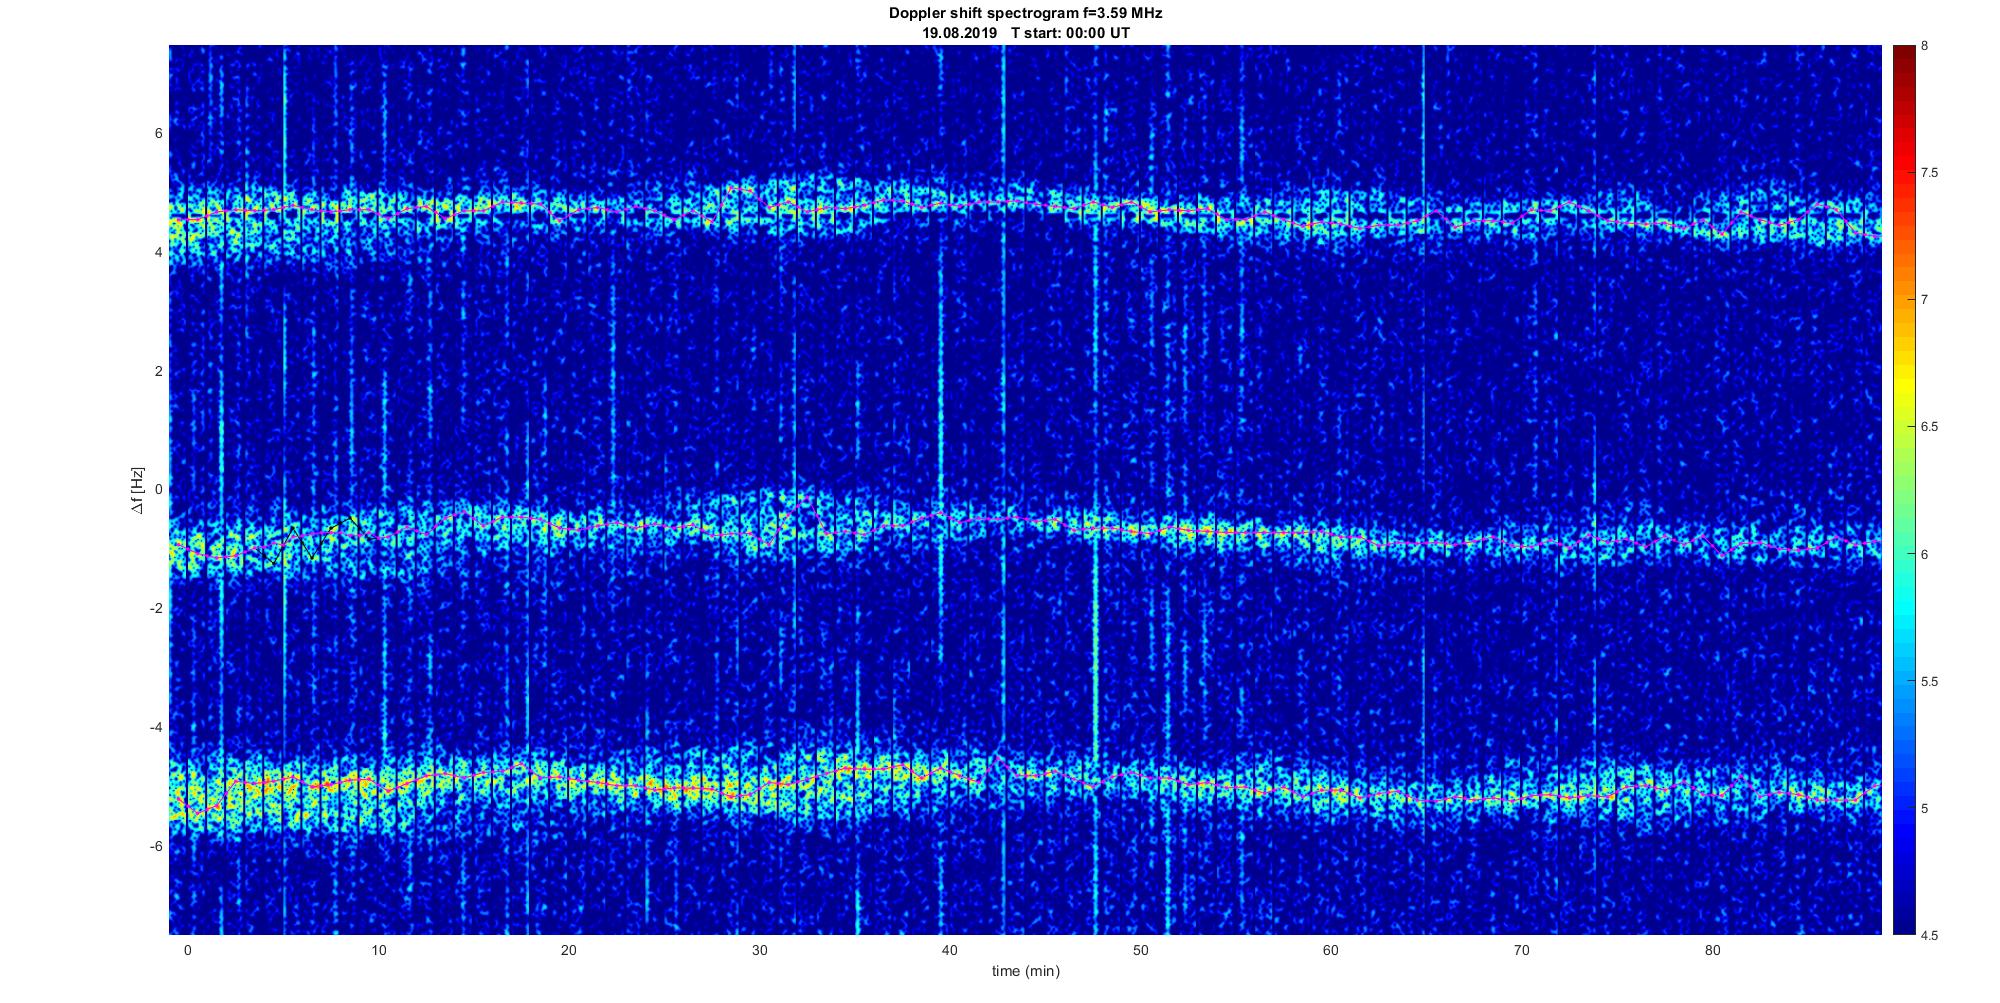Click the y-axis label "Δf [Hz]"

coord(138,490)
